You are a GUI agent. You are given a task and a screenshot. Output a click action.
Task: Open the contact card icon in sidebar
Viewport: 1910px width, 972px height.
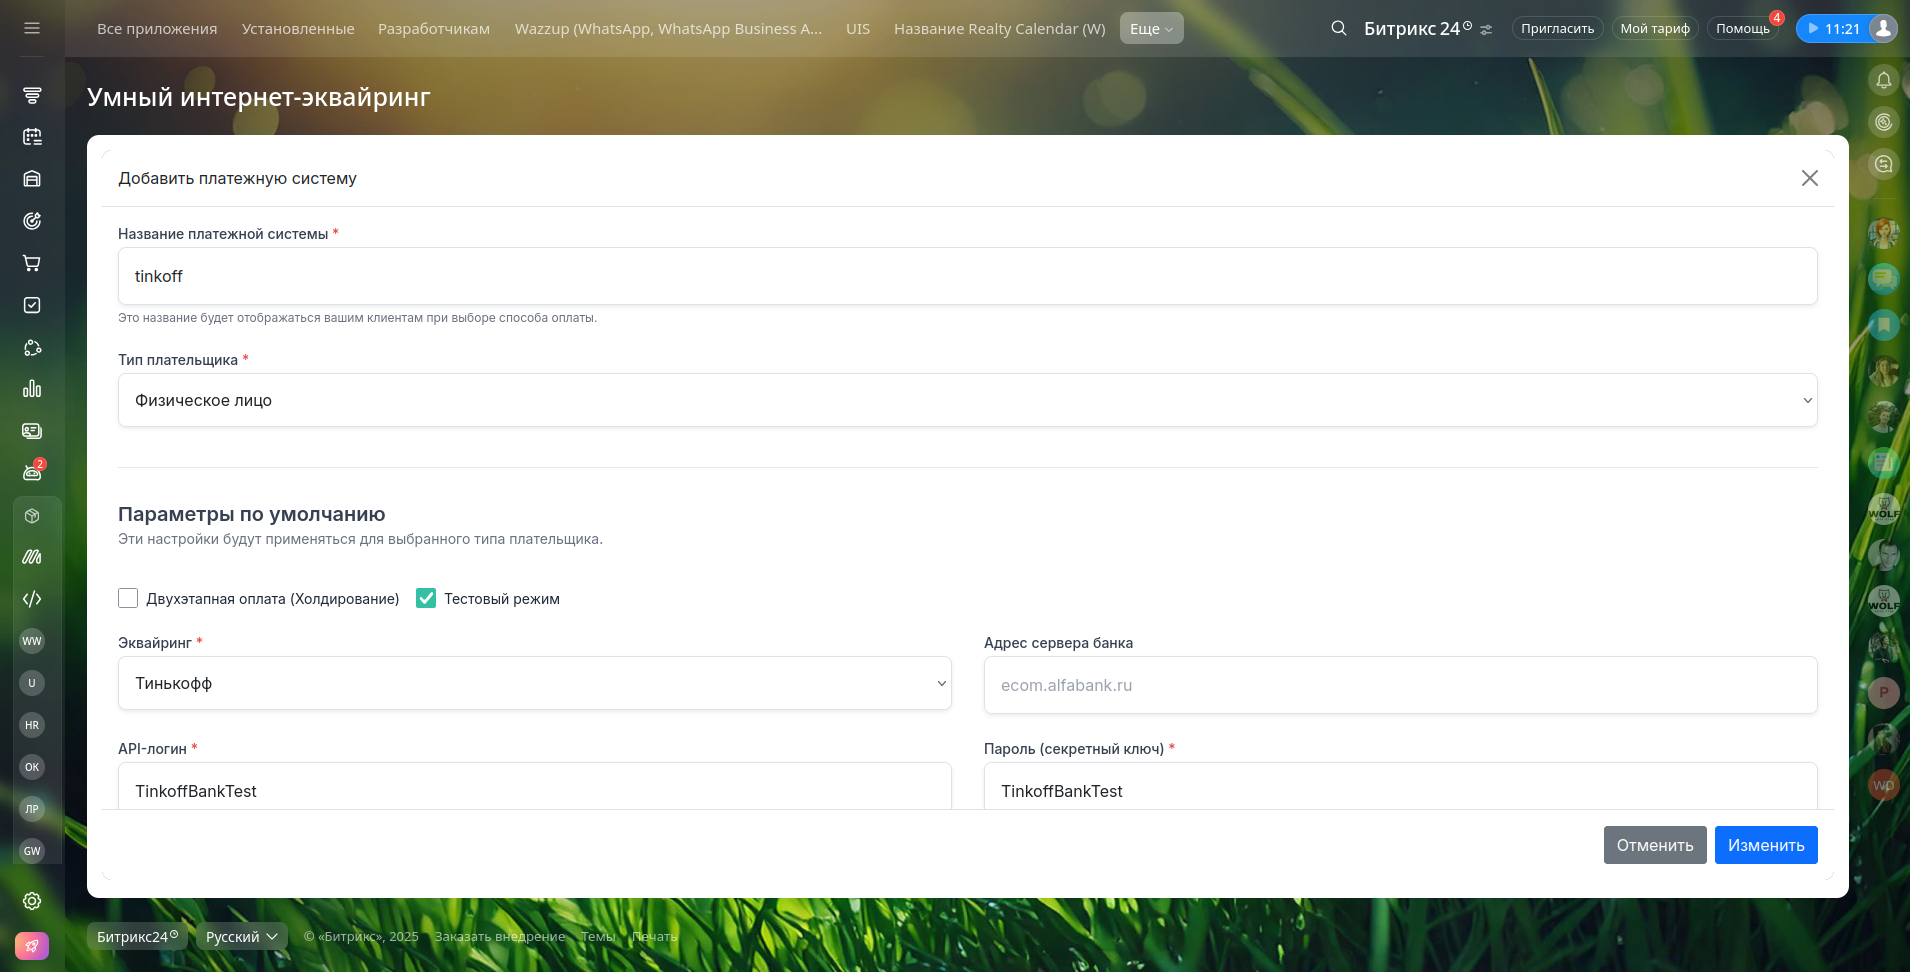tap(32, 431)
